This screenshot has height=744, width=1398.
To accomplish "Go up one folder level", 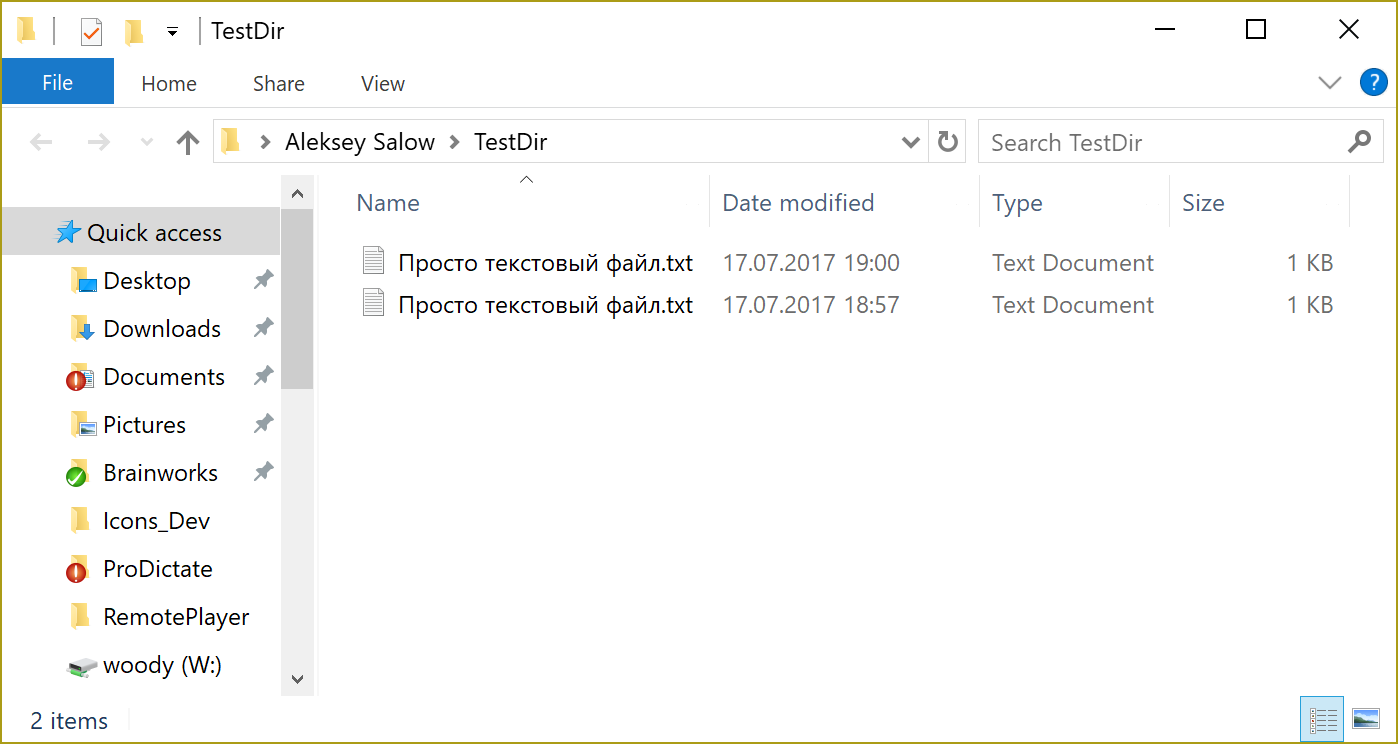I will coord(187,143).
